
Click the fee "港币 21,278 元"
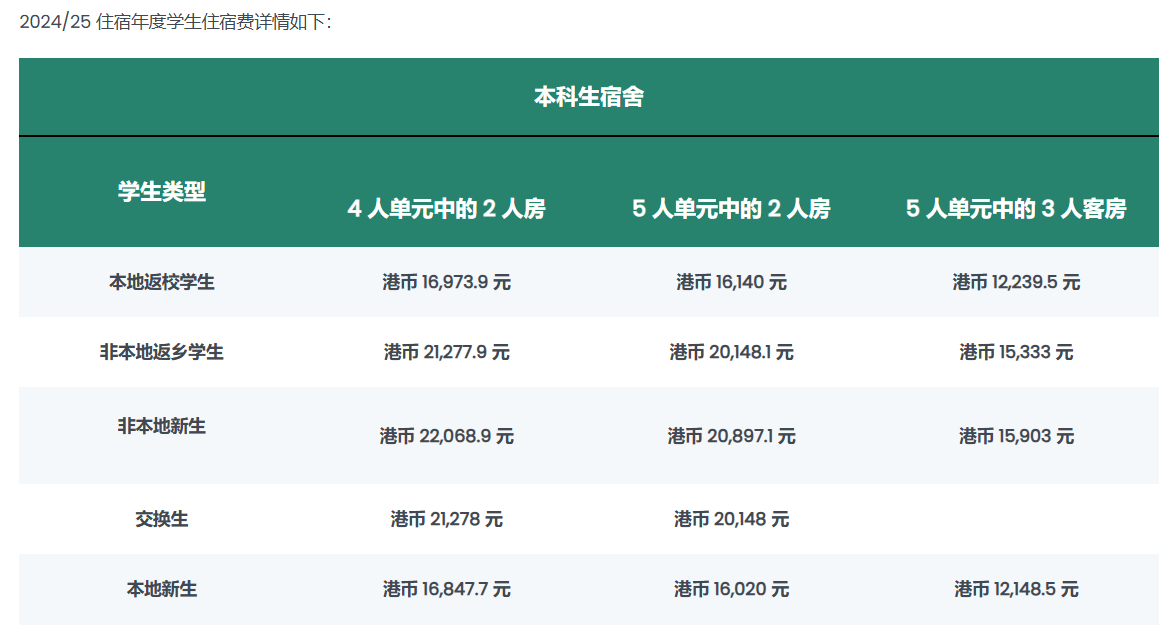click(x=446, y=519)
